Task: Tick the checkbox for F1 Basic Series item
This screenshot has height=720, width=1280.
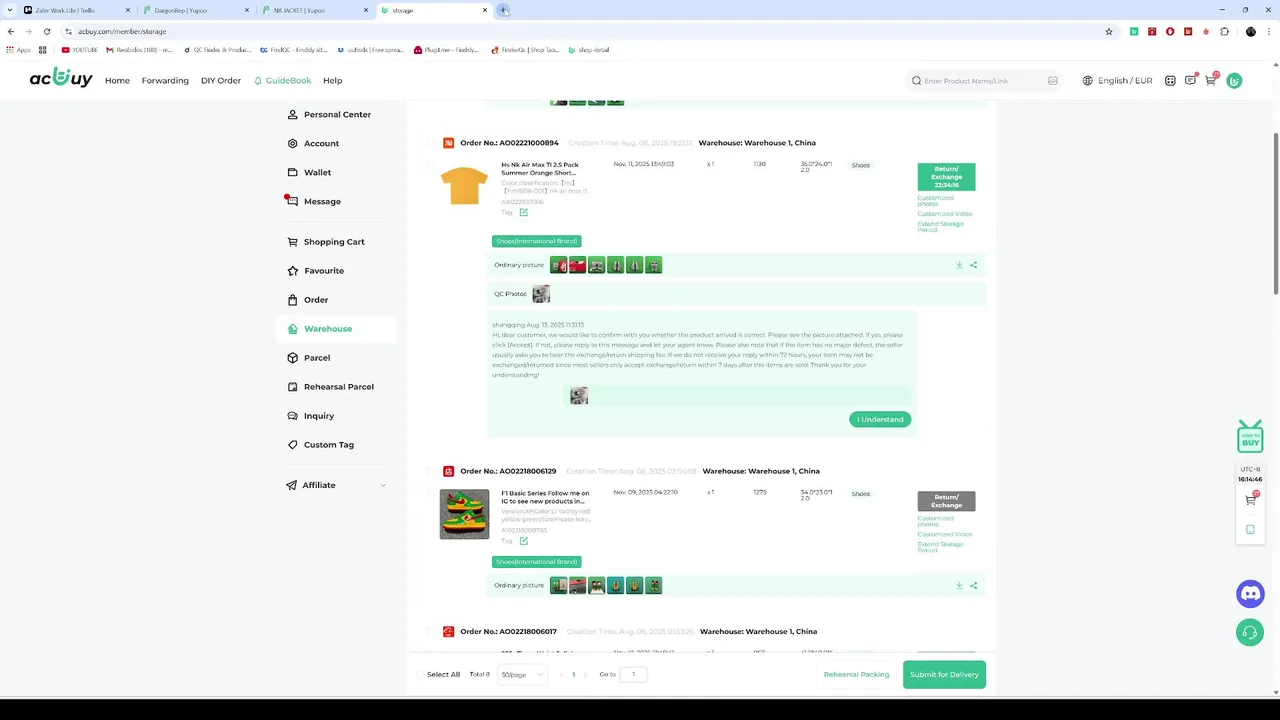Action: pyautogui.click(x=431, y=493)
